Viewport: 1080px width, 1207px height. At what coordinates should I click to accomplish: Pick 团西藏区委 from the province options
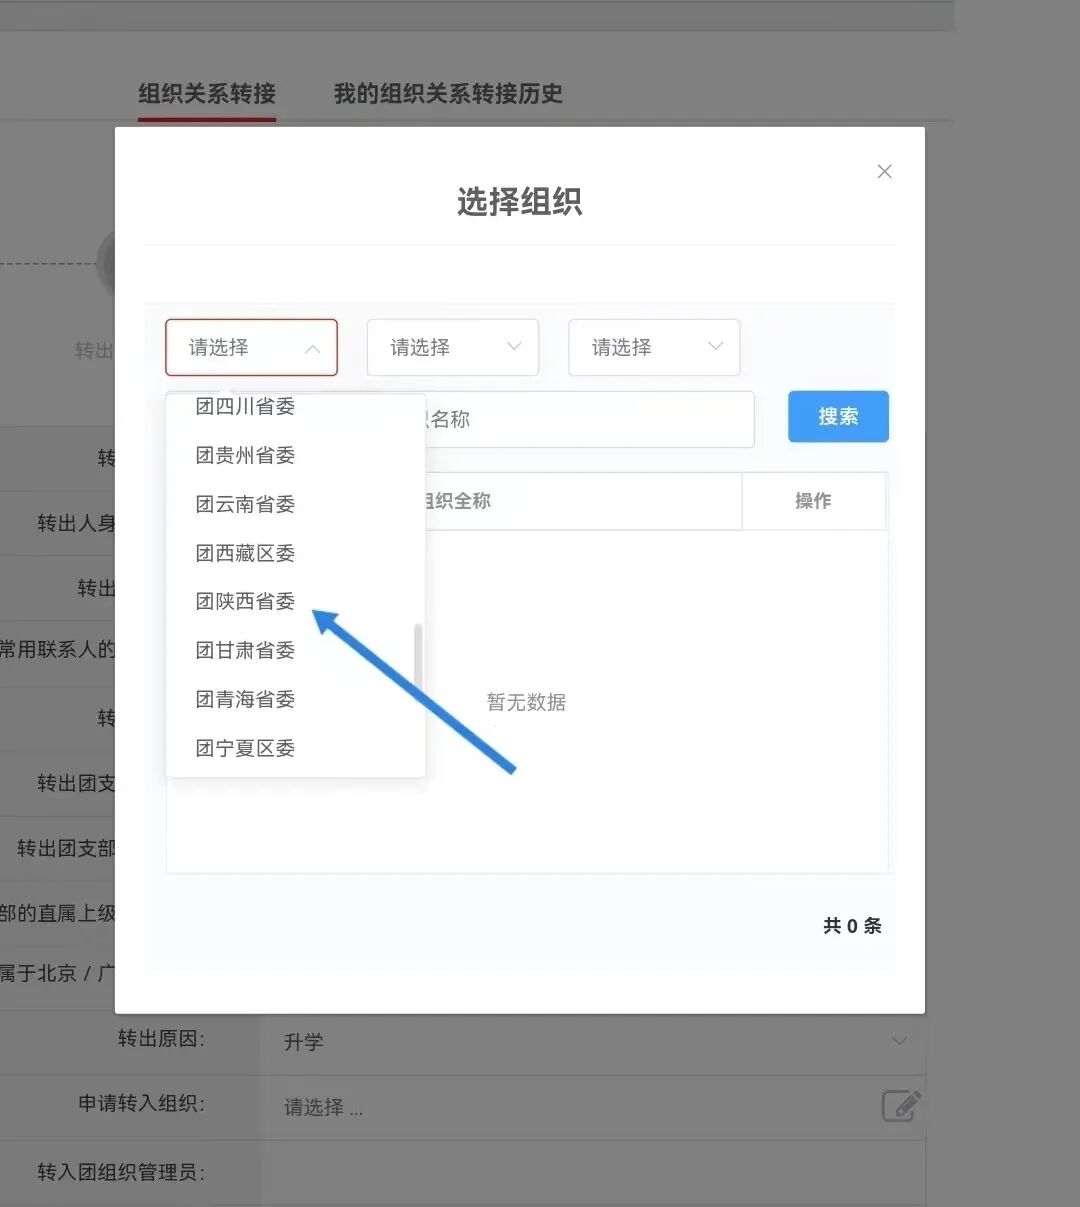(245, 552)
